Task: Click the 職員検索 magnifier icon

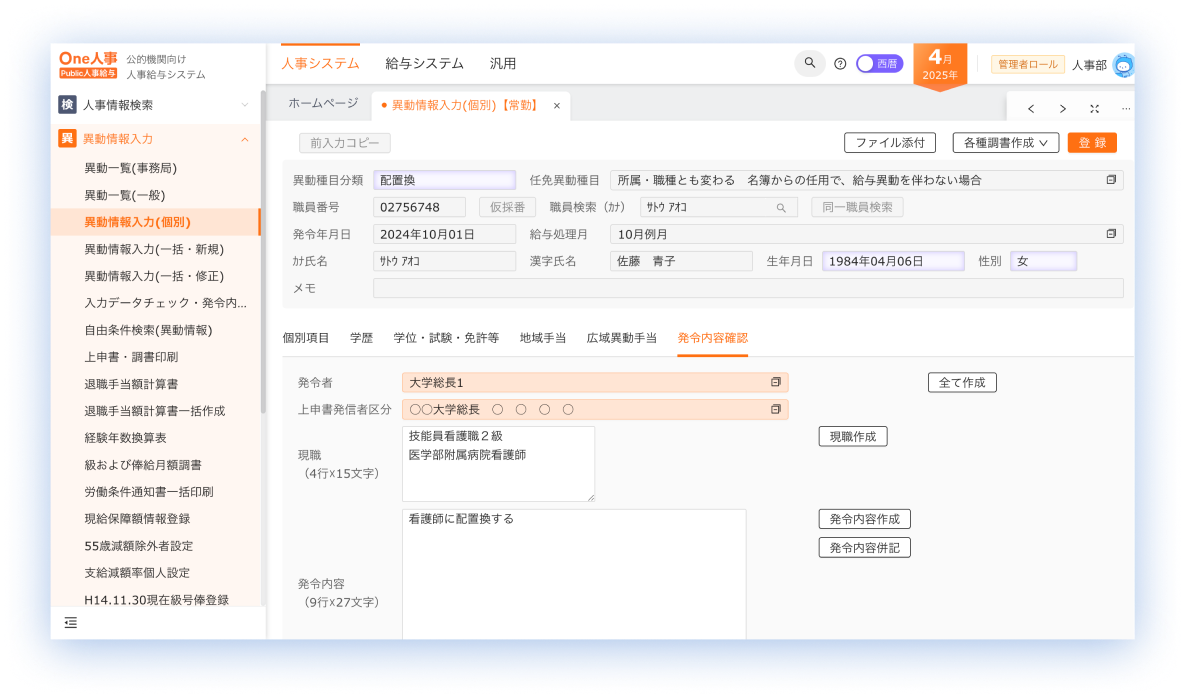Action: (781, 207)
